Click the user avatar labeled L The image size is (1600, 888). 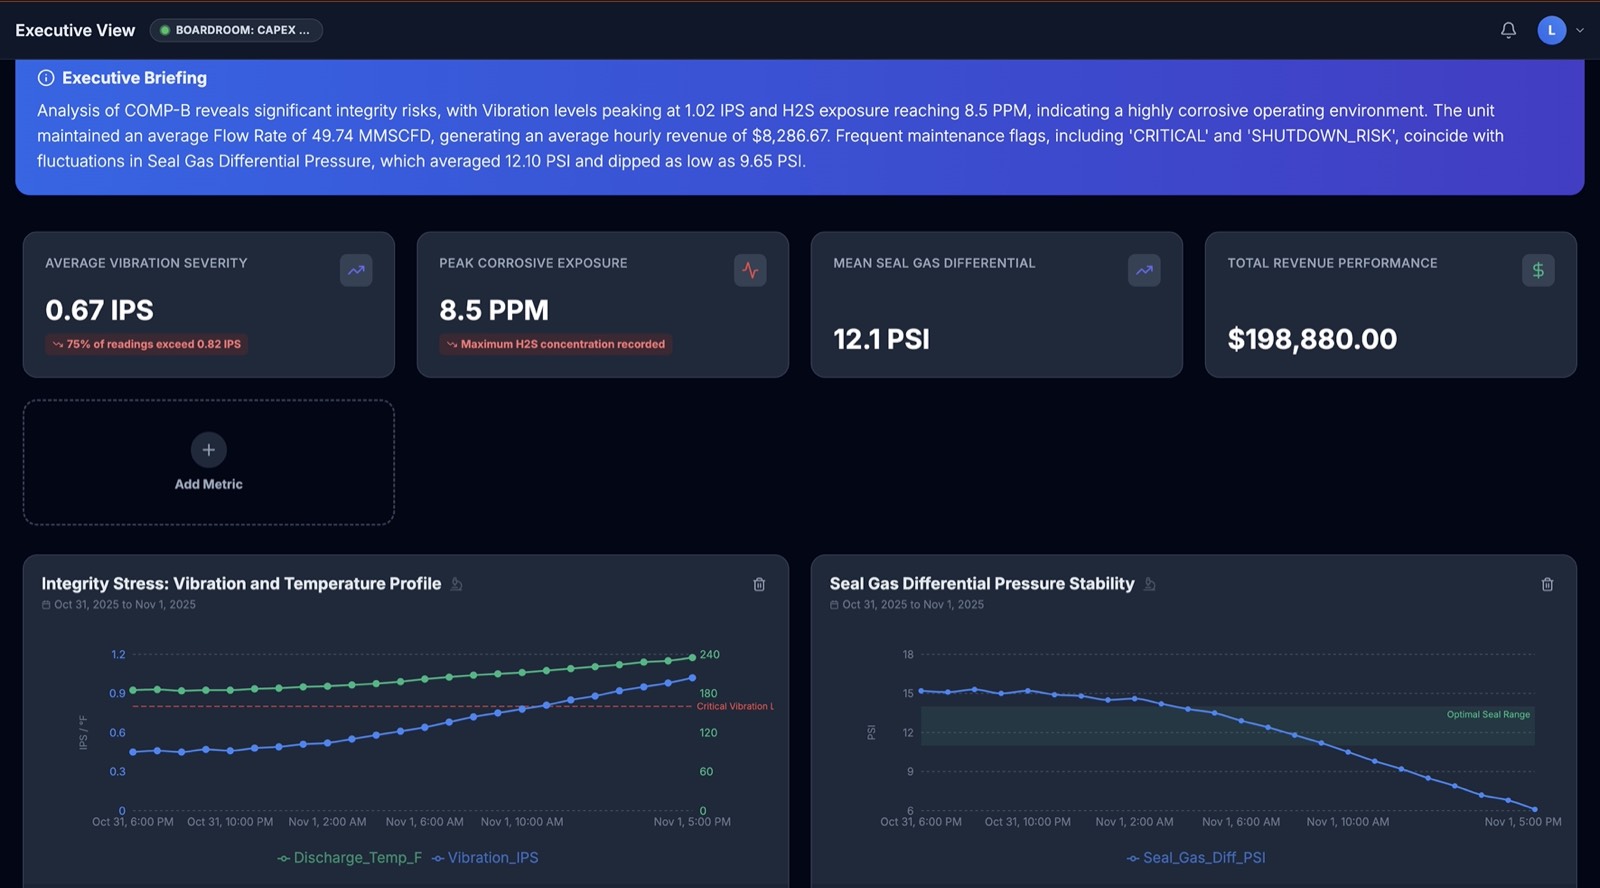pos(1551,30)
